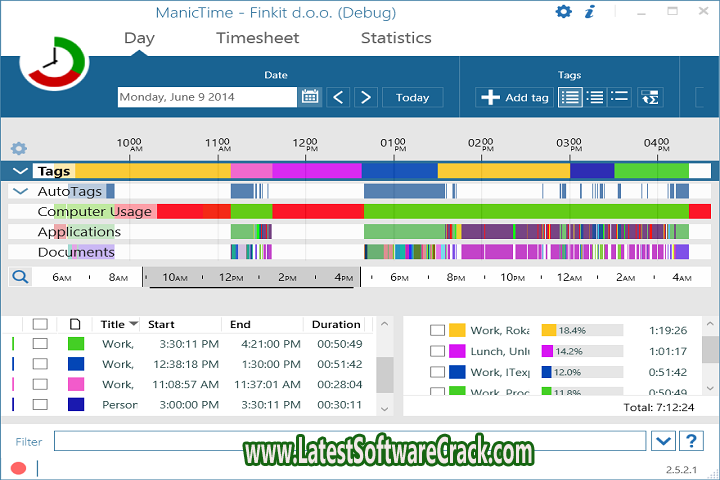Check the box for 3:30:11 PM Work entry
This screenshot has width=720, height=480.
(x=40, y=344)
